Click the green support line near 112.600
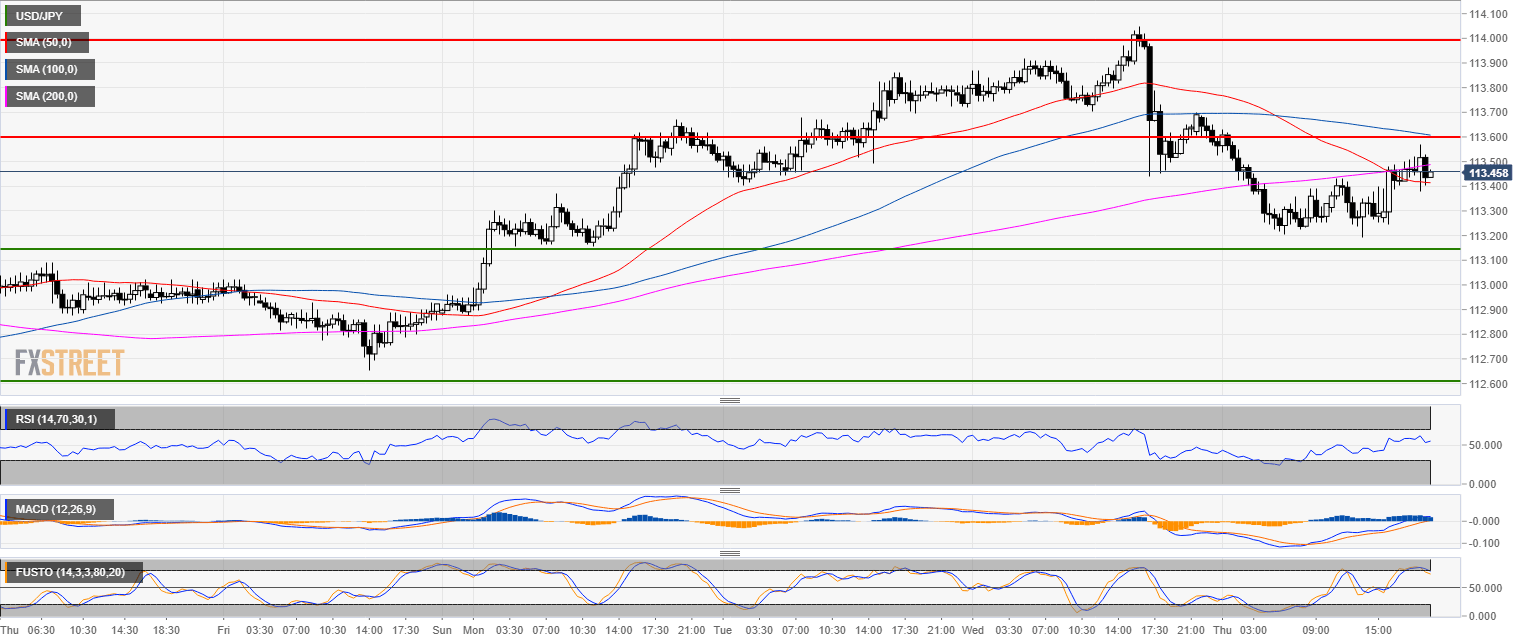The width and height of the screenshot is (1531, 643). (x=700, y=381)
